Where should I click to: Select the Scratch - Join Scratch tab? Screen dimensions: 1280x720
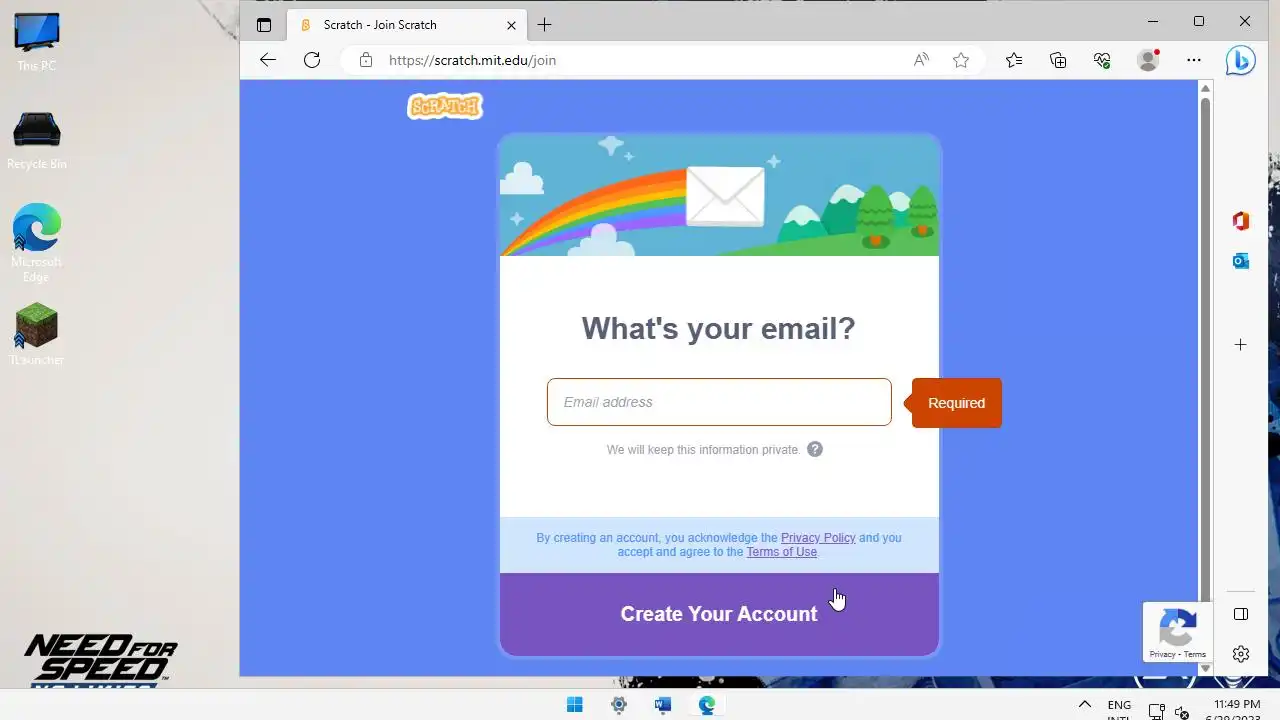(x=405, y=25)
